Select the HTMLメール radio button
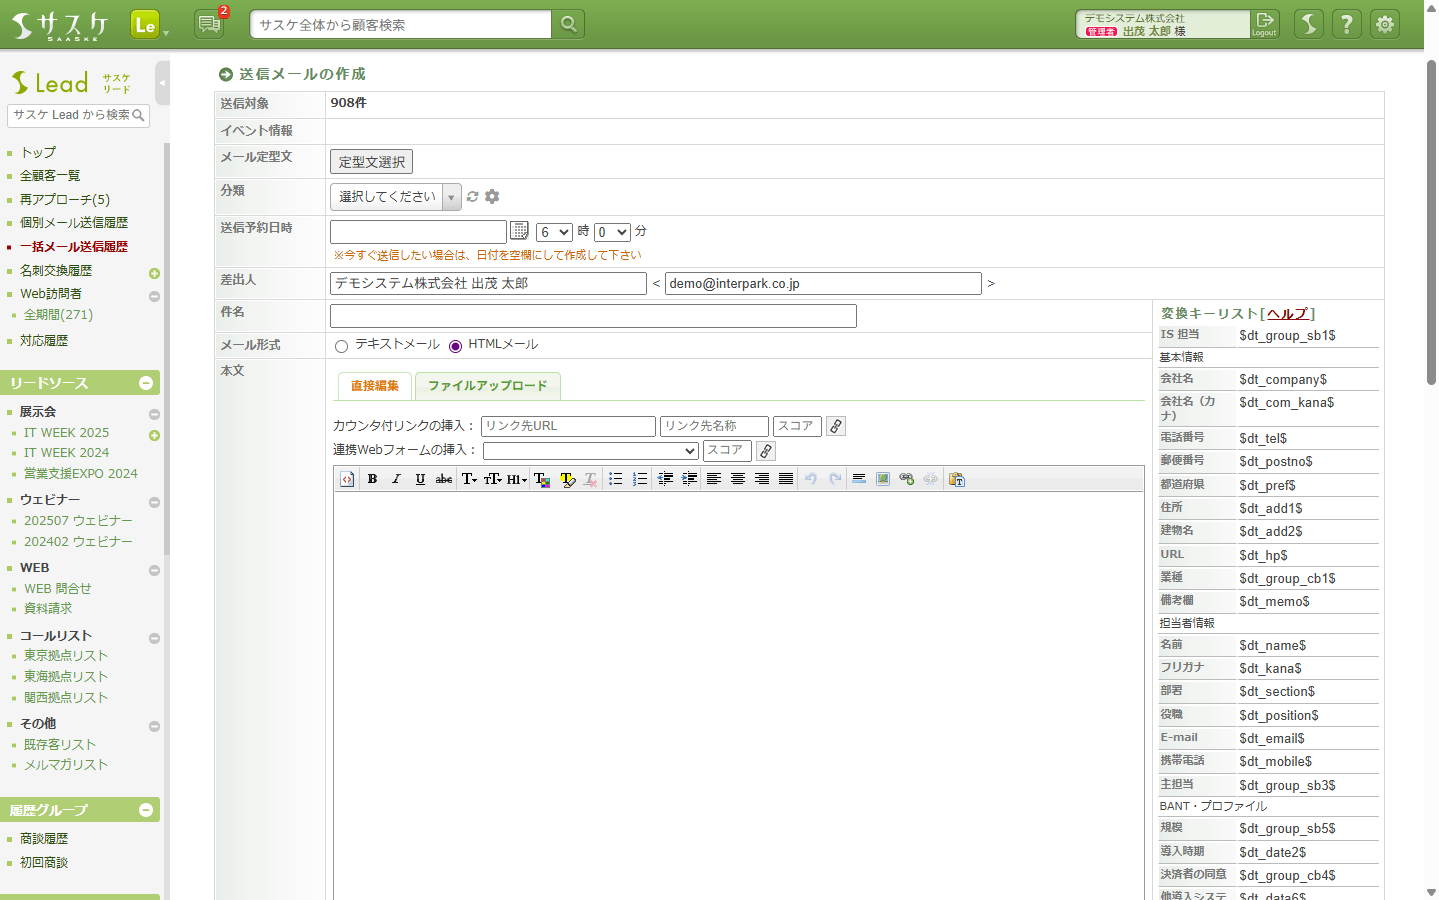Image resolution: width=1439 pixels, height=900 pixels. 456,346
